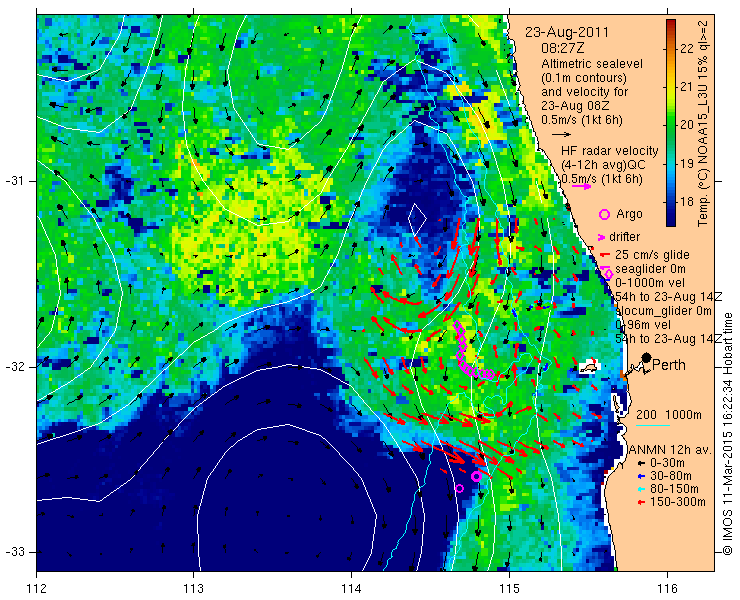This screenshot has width=740, height=600.
Task: Click the red glide arrow legend symbol
Action: click(604, 255)
